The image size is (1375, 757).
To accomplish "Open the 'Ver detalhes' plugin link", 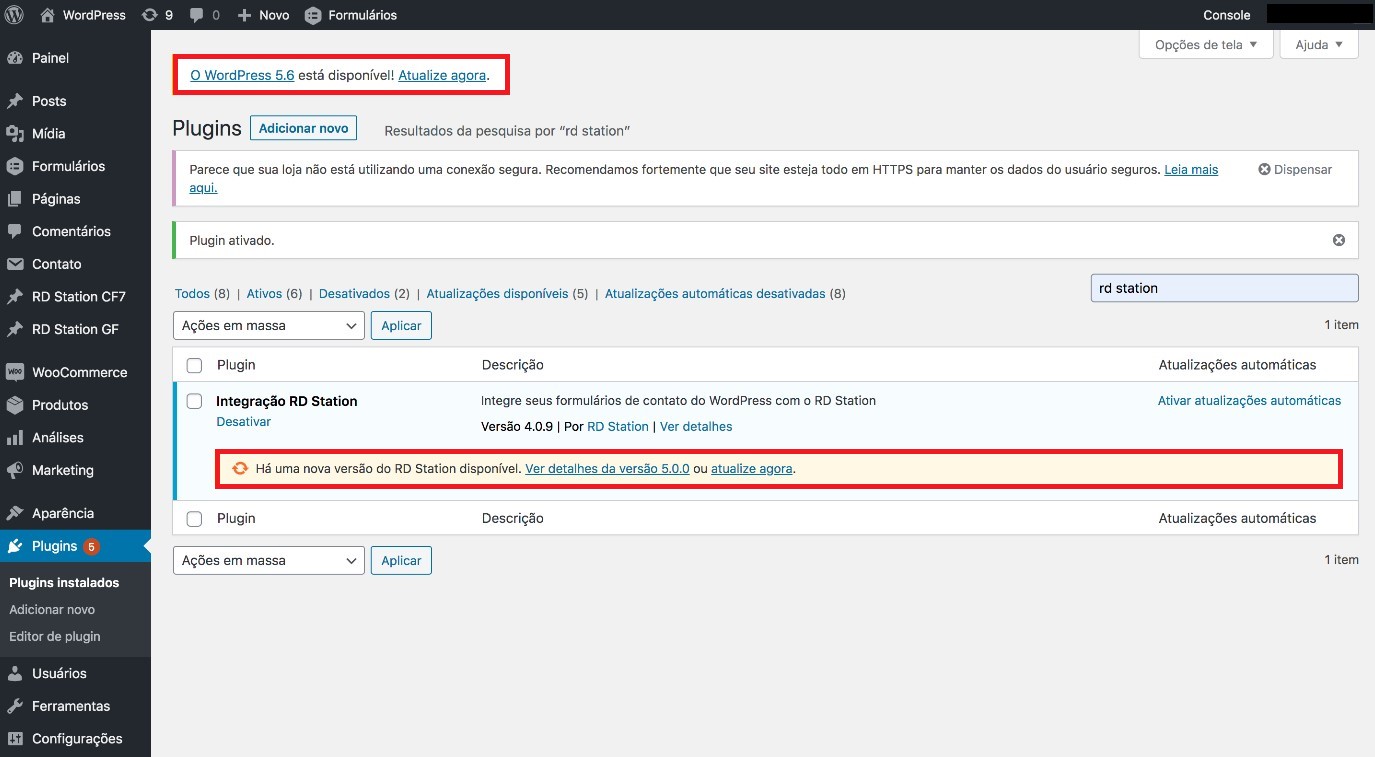I will point(696,427).
